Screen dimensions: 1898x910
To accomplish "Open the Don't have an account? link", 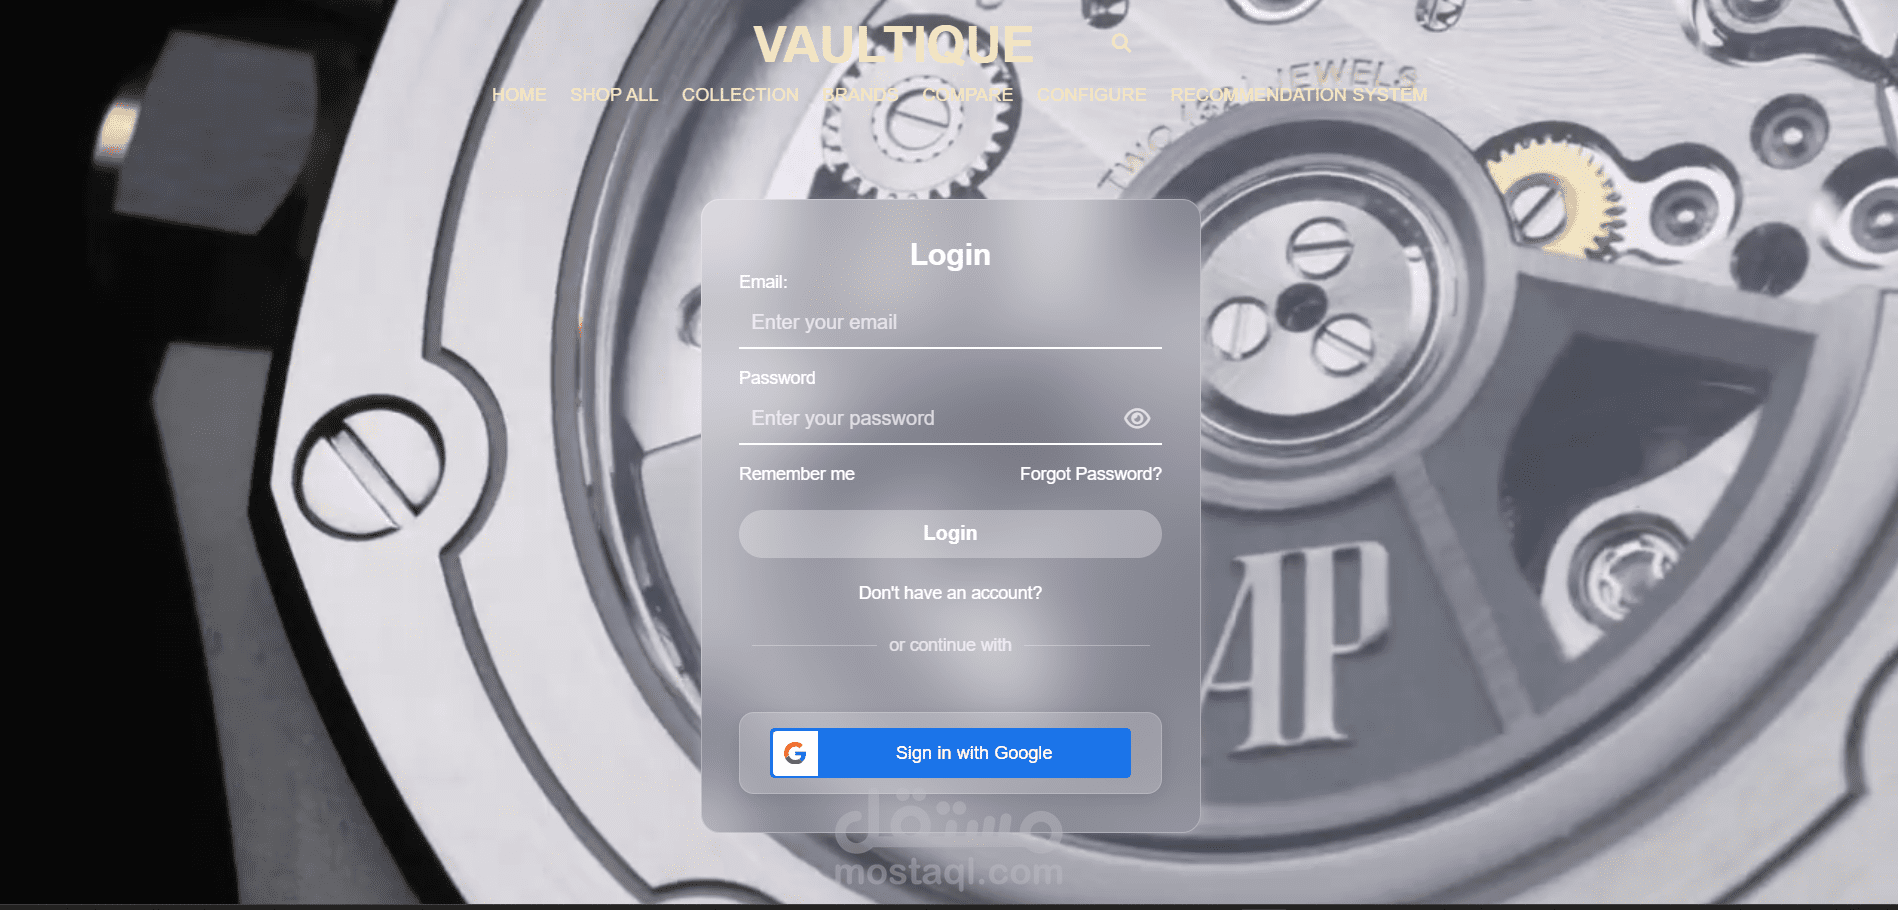I will point(950,593).
